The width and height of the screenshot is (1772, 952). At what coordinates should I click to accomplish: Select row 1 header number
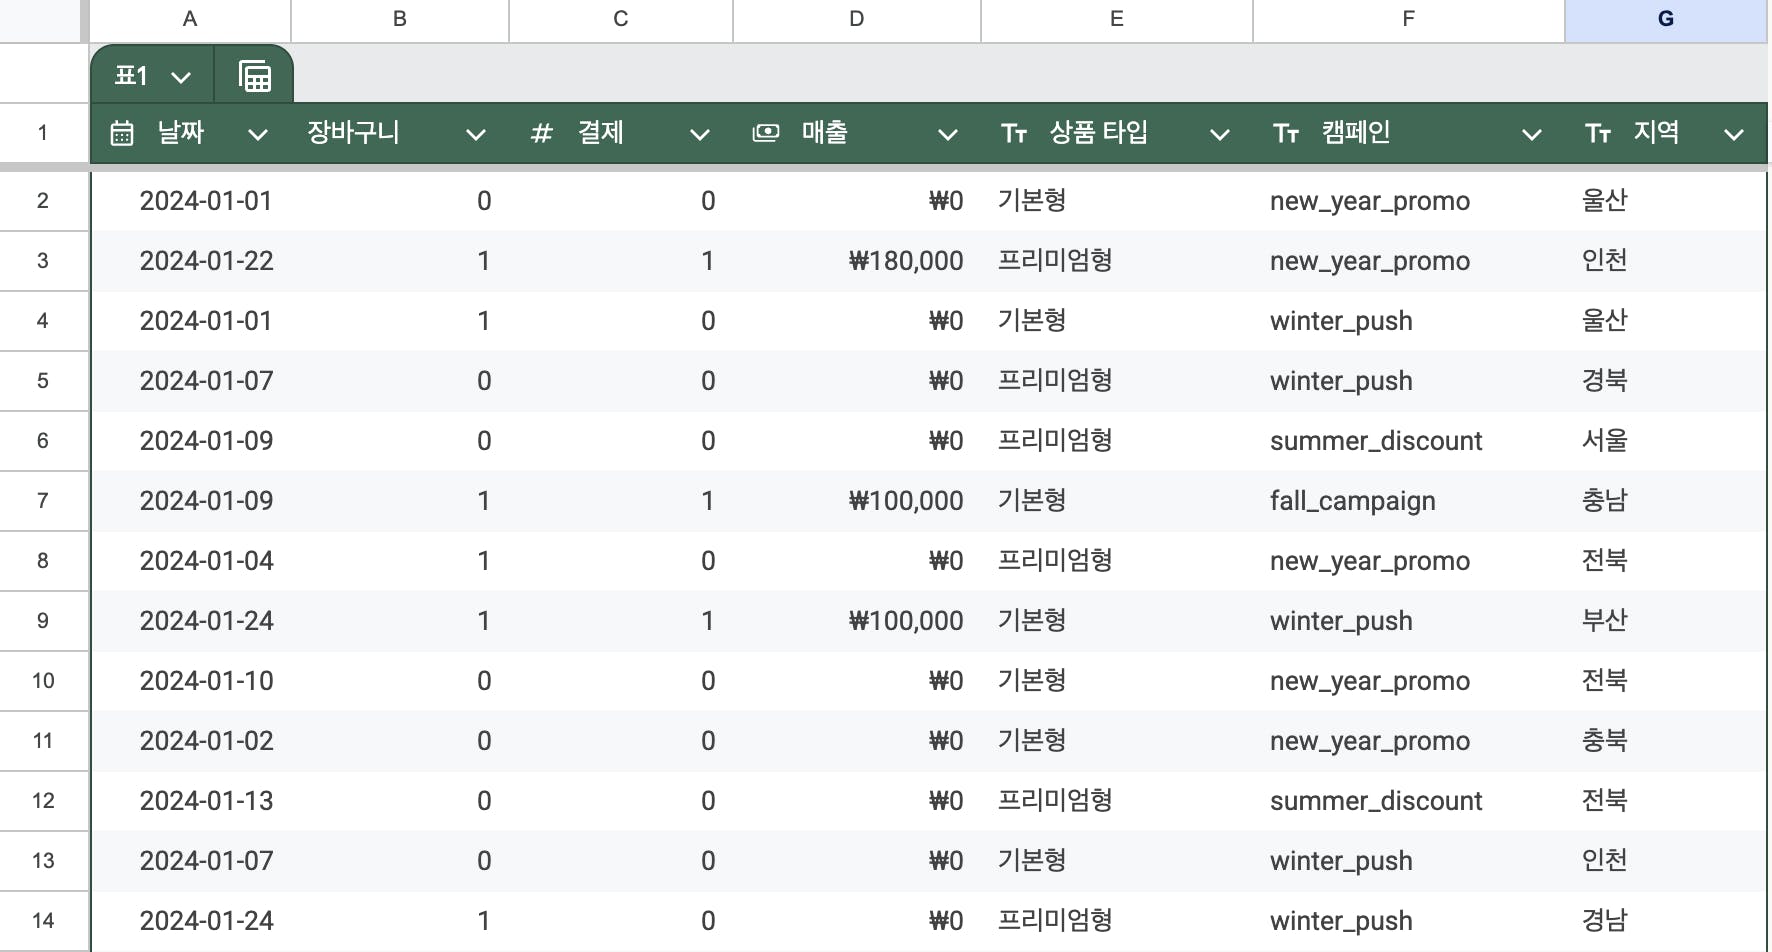pos(43,132)
